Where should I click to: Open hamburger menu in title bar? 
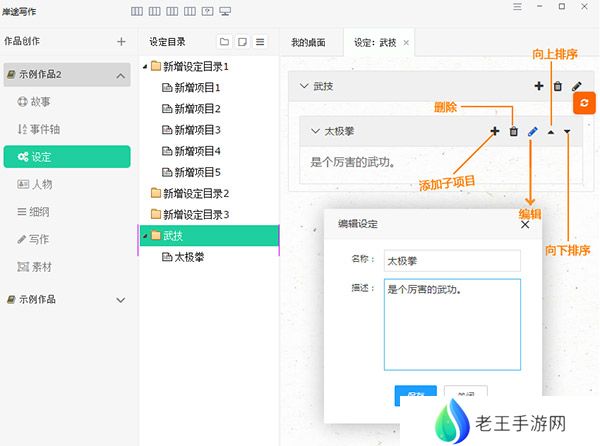point(517,7)
